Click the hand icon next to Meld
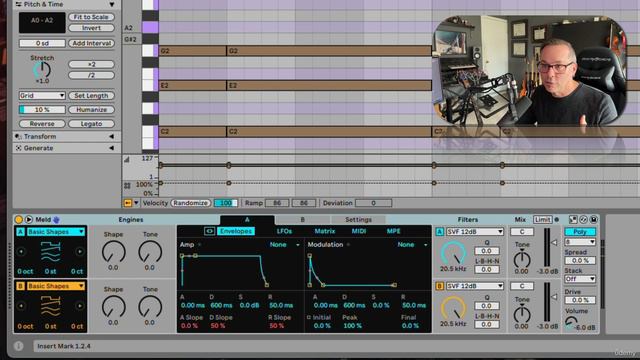 click(56, 220)
